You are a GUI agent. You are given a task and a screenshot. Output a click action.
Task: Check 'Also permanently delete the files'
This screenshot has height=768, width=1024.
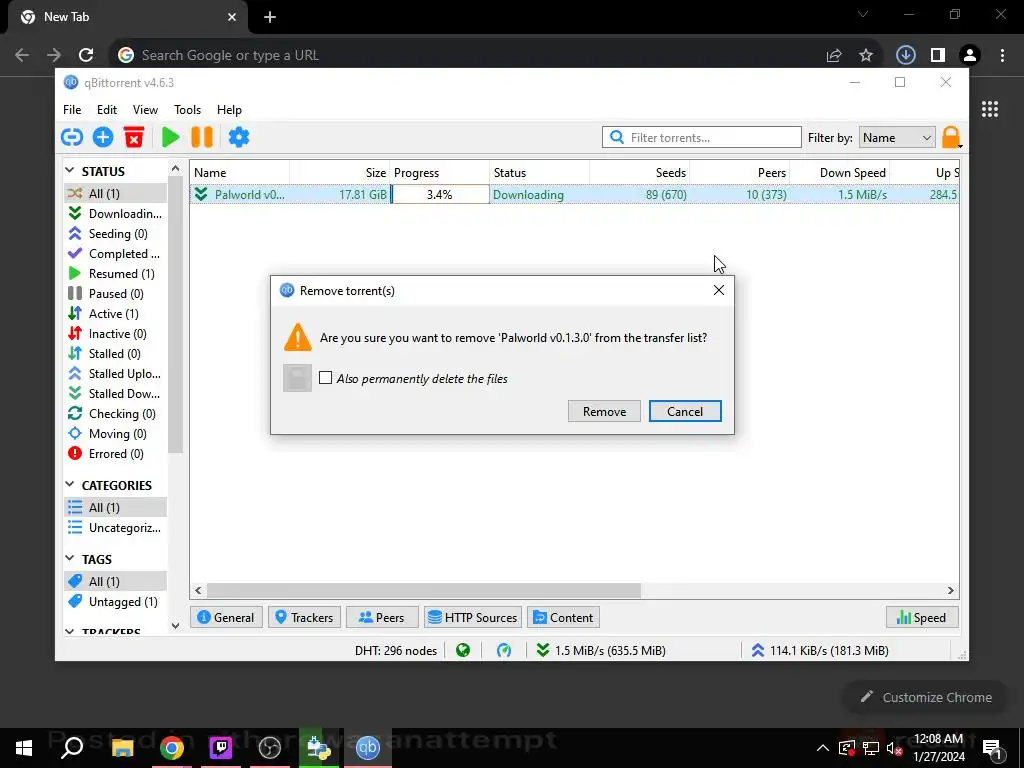pyautogui.click(x=325, y=378)
